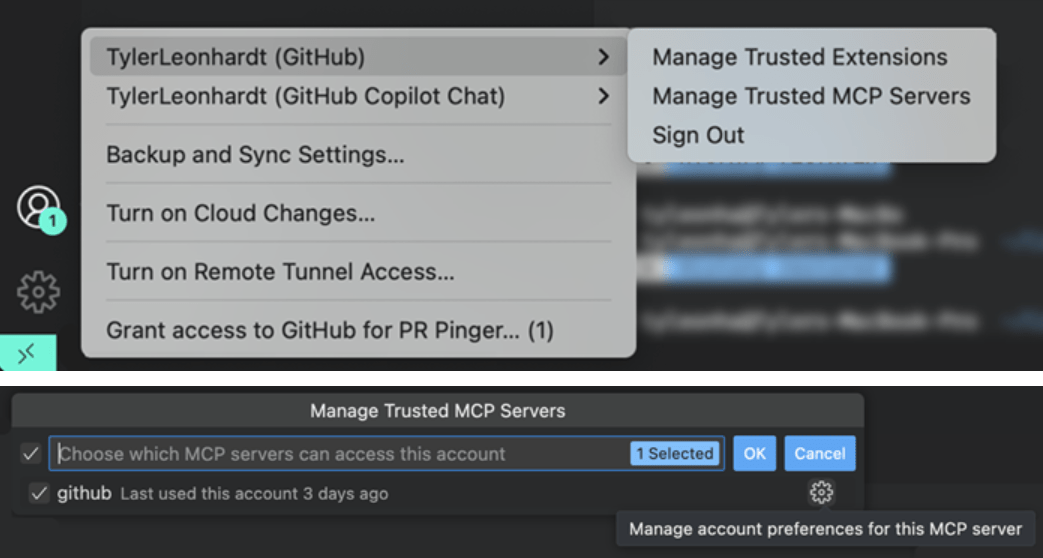Expand TylerLeonhardt (GitHub Copilot Chat) submenu arrow
The width and height of the screenshot is (1043, 558).
coord(603,96)
